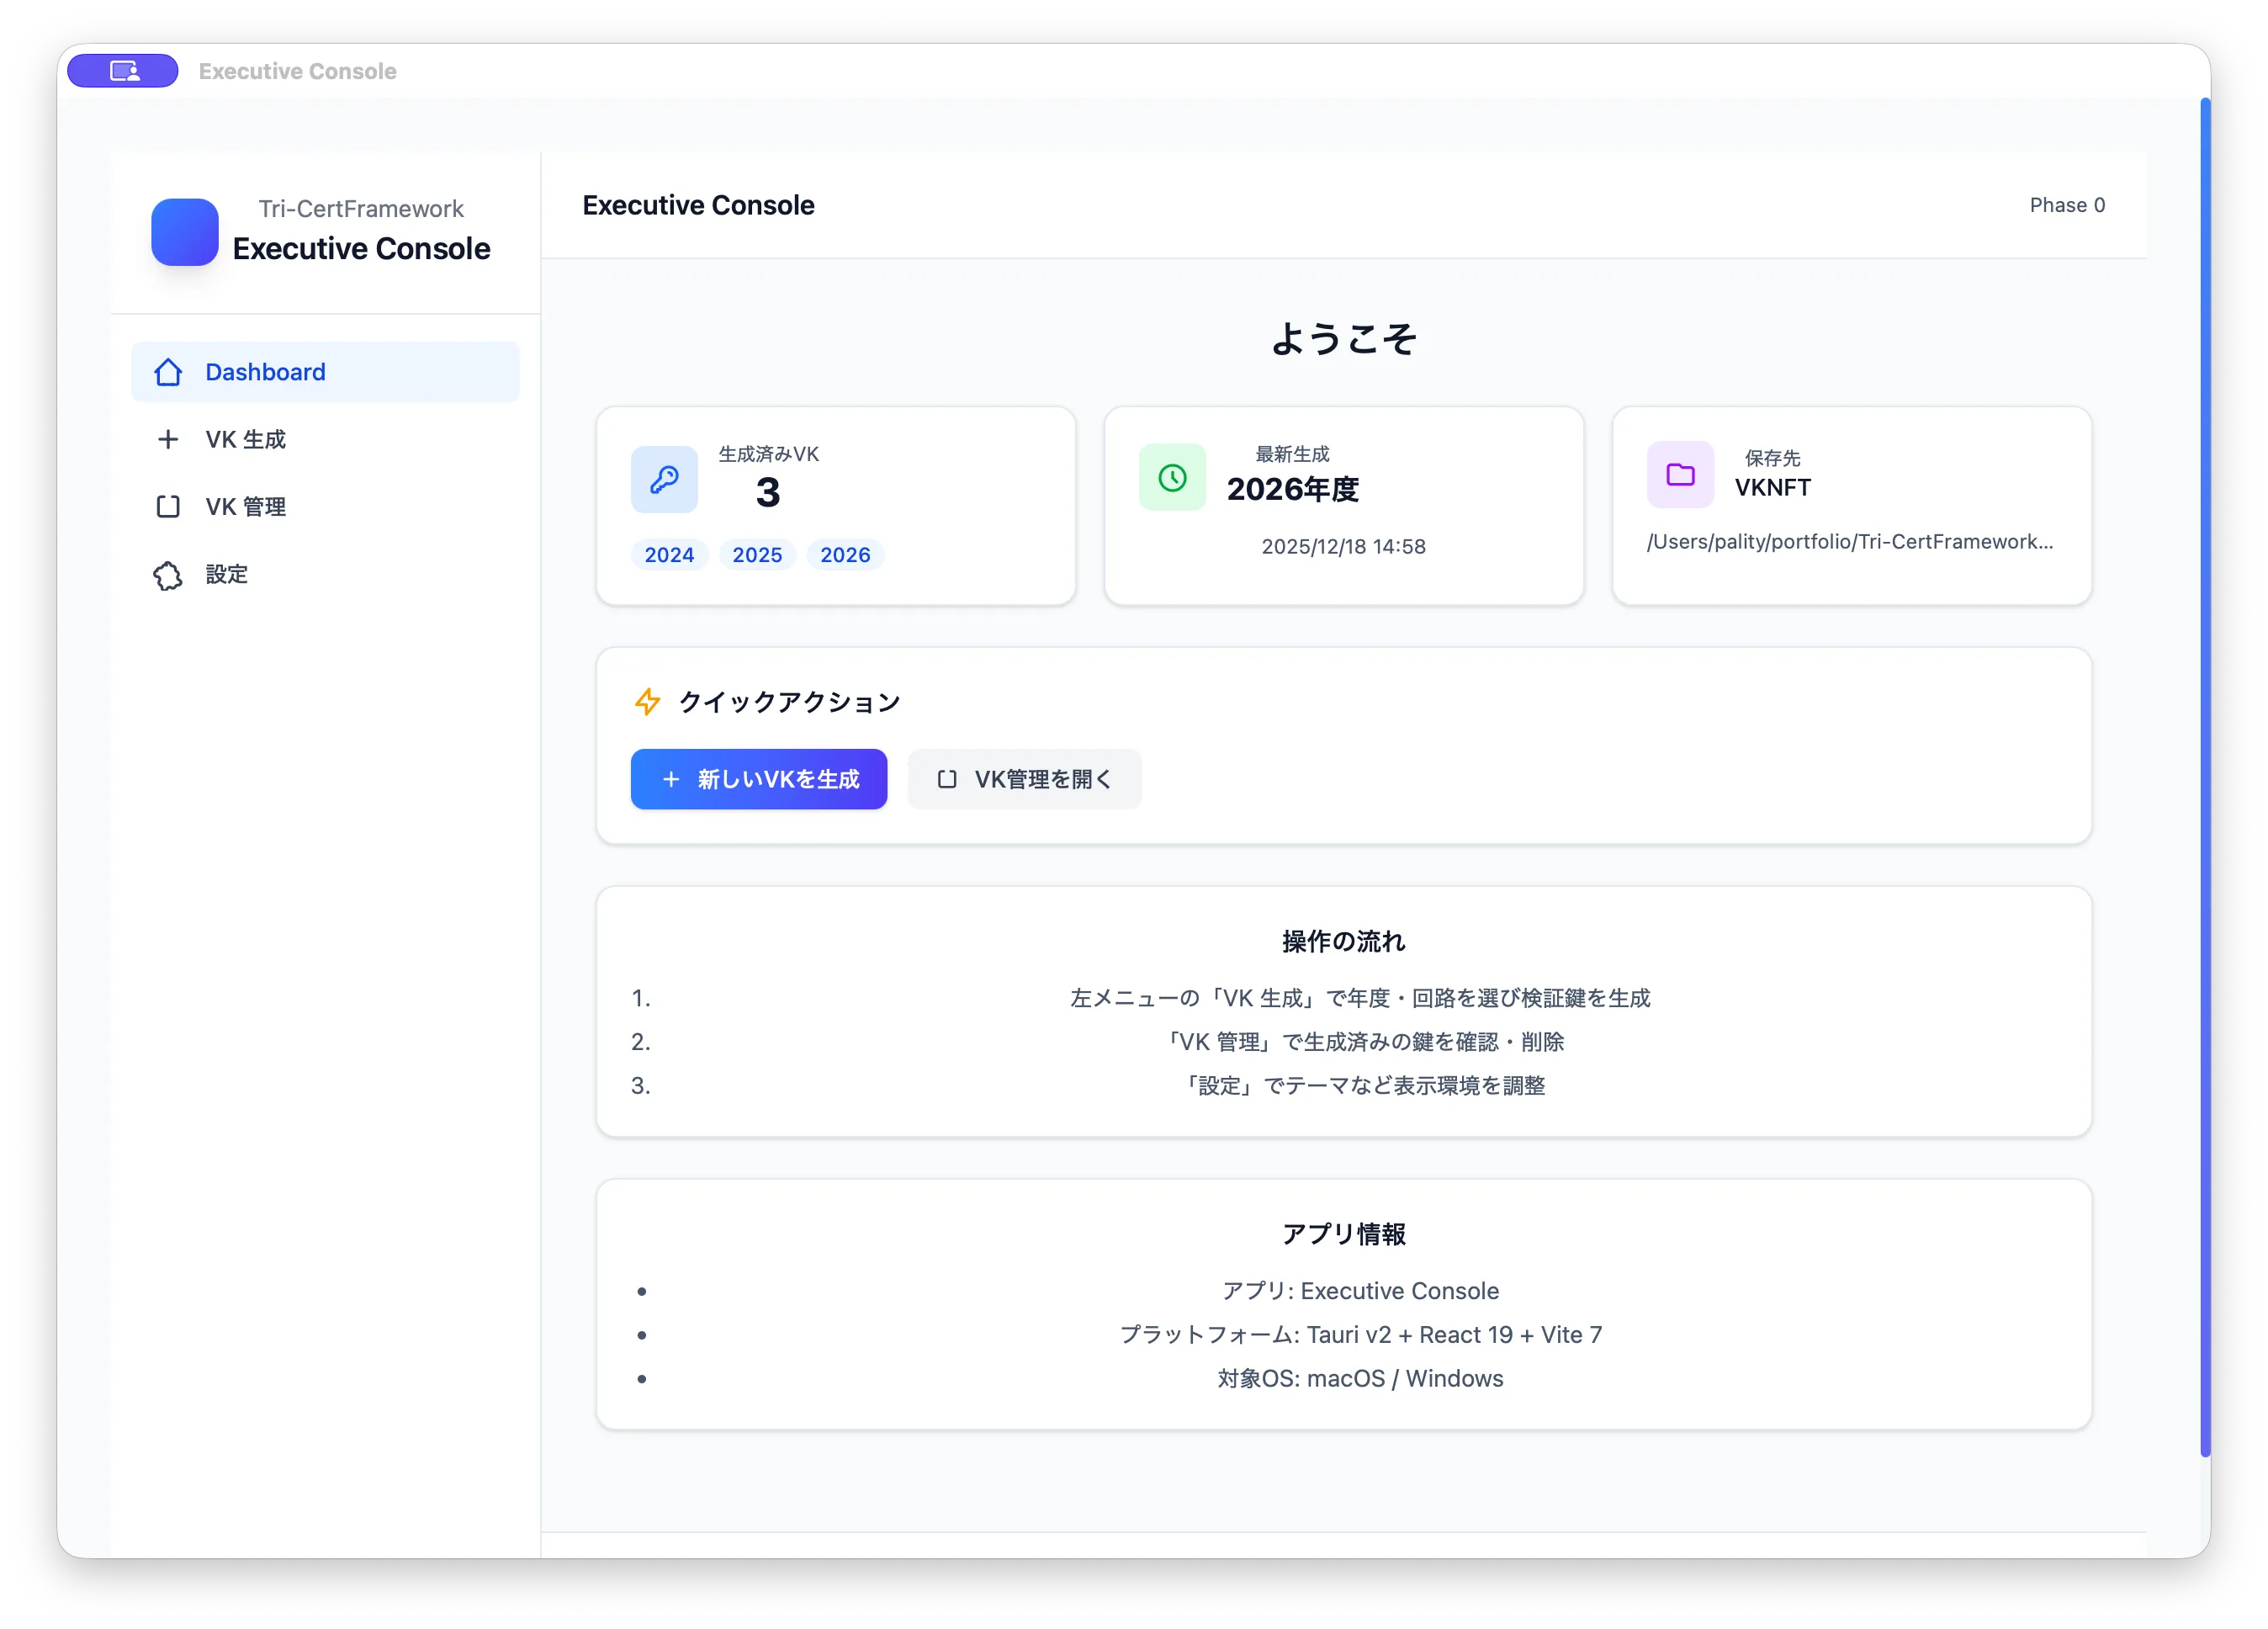Screen dimensions: 2268x1629
Task: Click the purple folder icon in 保存先 card
Action: 1680,475
